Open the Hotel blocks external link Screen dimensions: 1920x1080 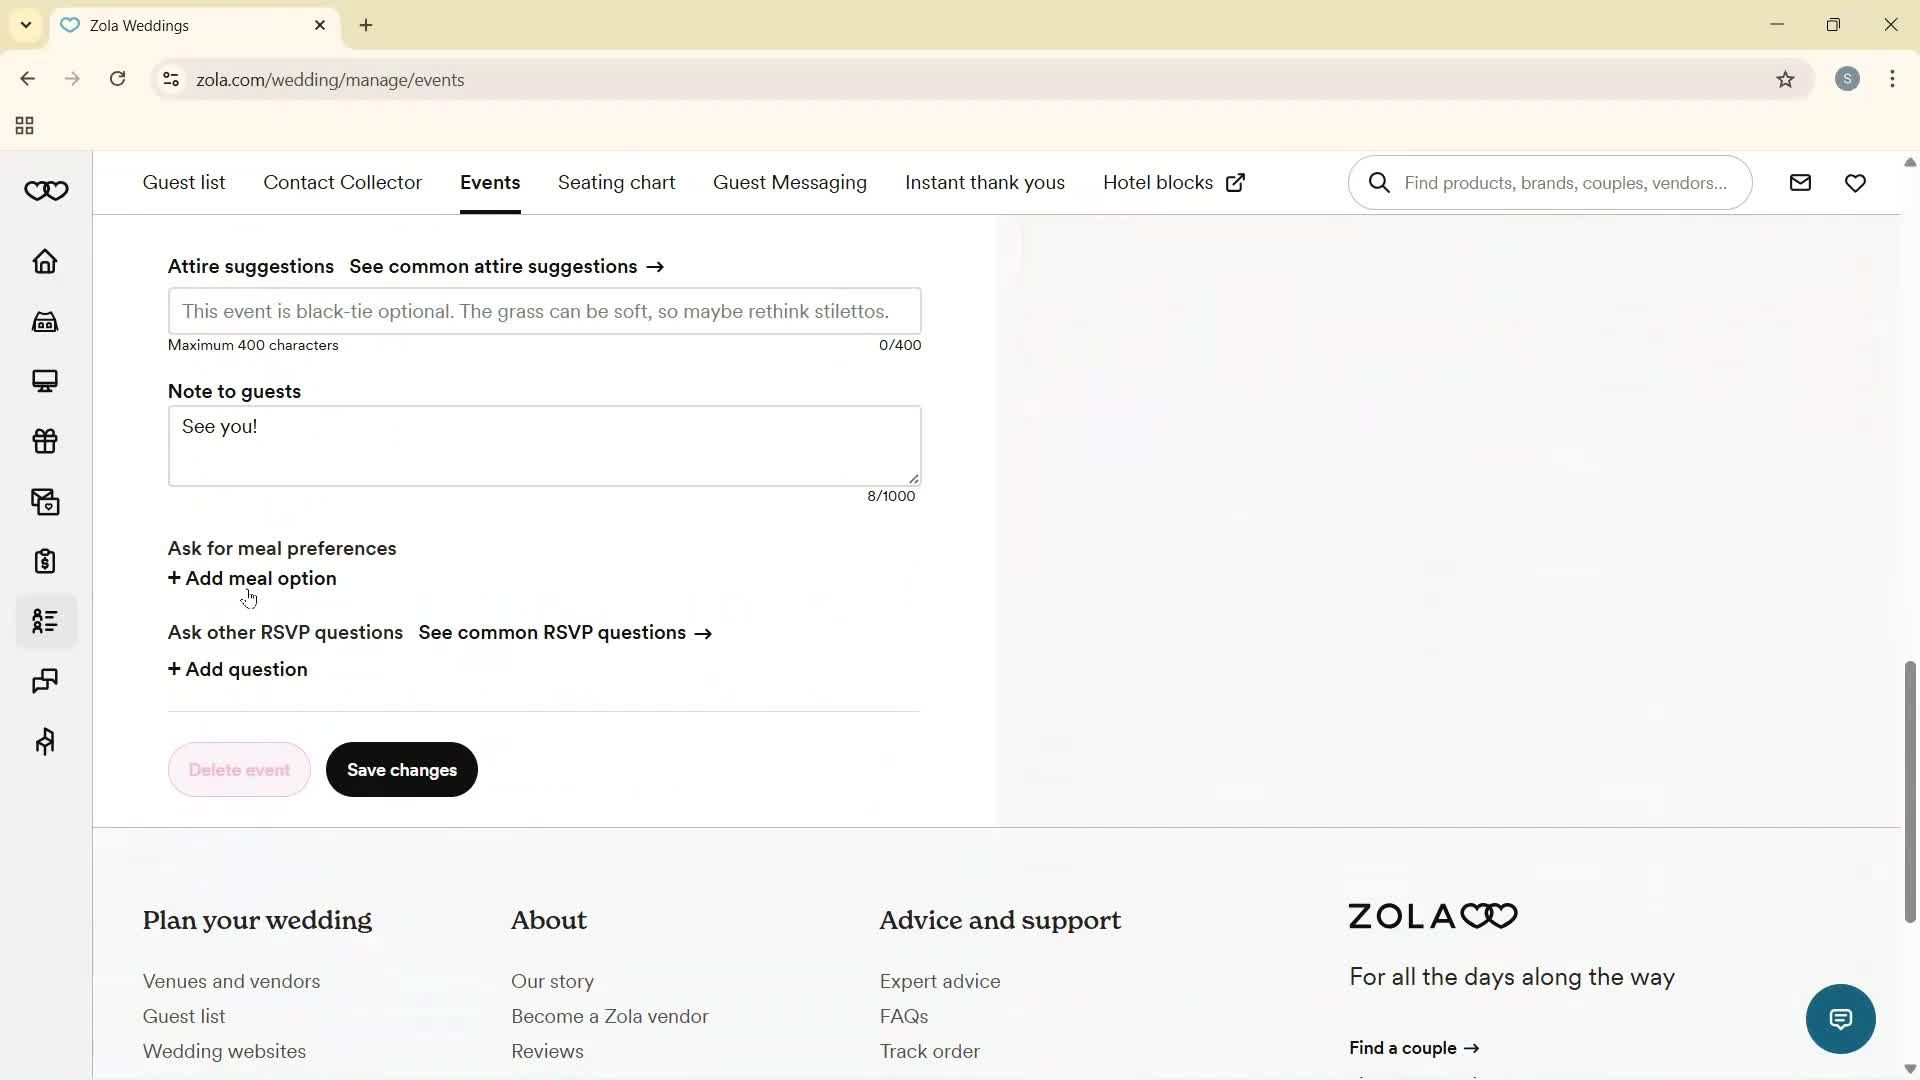click(x=1235, y=182)
